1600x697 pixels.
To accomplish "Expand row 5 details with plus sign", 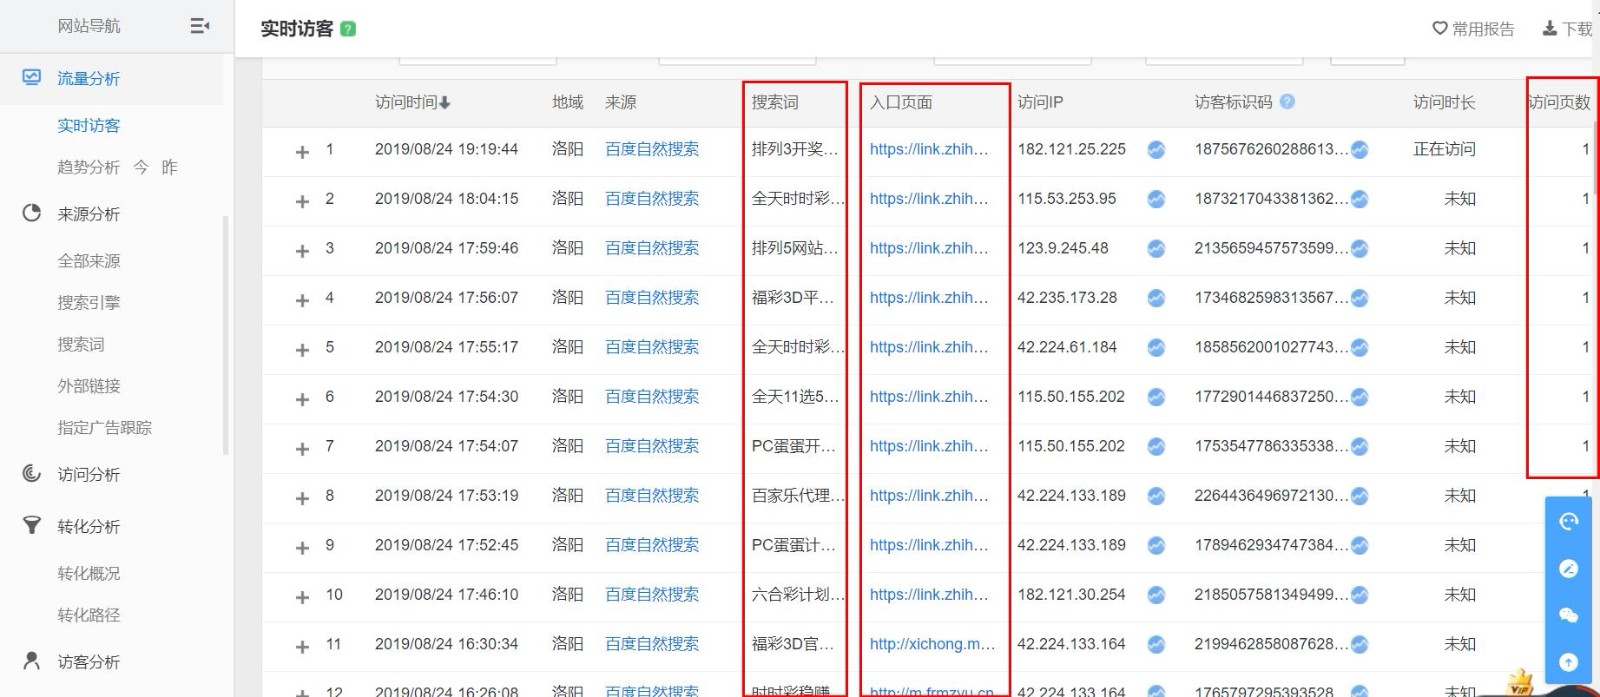I will [302, 350].
